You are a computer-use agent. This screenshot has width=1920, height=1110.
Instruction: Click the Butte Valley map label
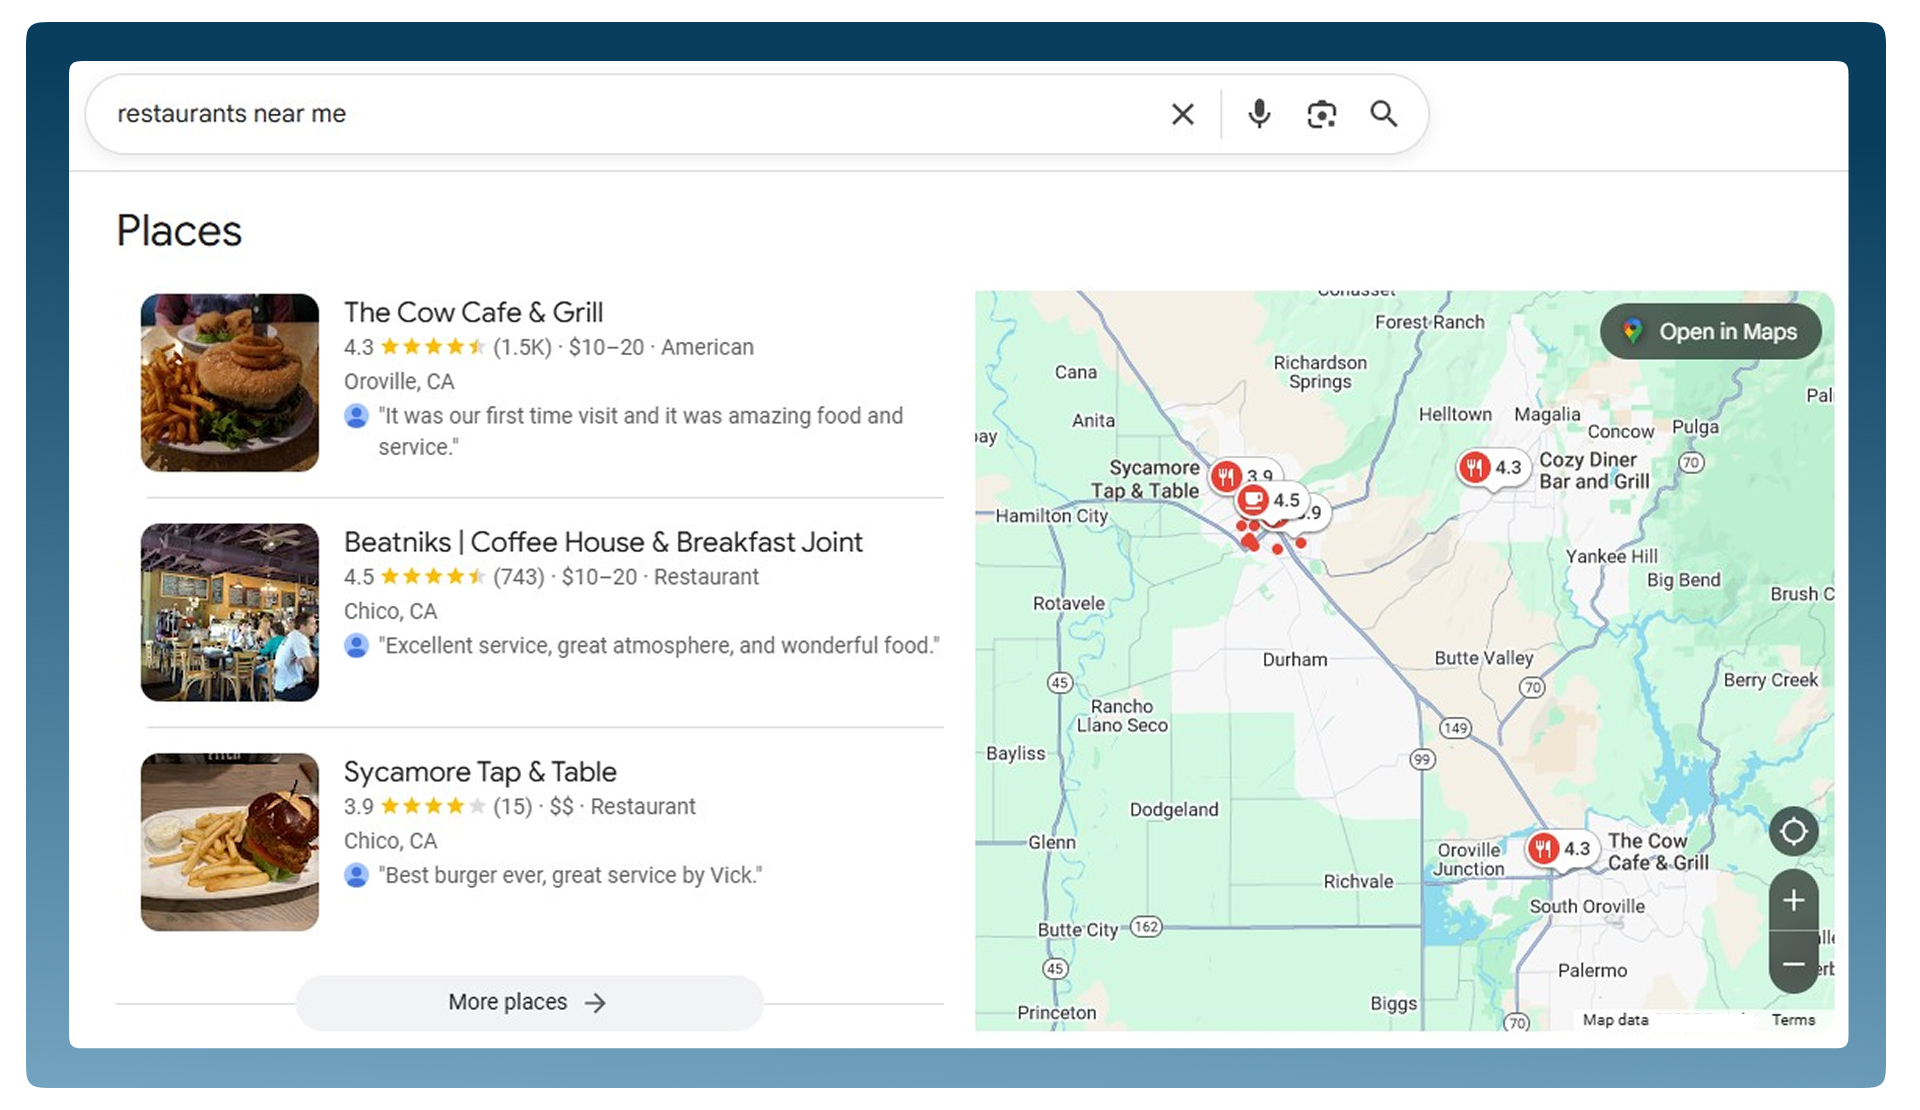1484,658
